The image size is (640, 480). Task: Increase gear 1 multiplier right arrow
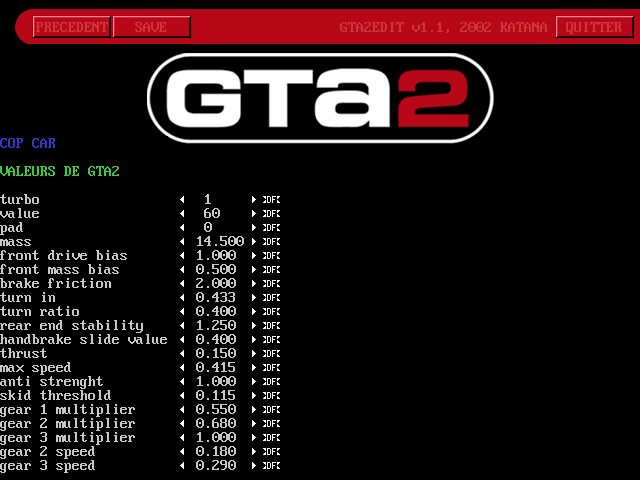(x=253, y=409)
